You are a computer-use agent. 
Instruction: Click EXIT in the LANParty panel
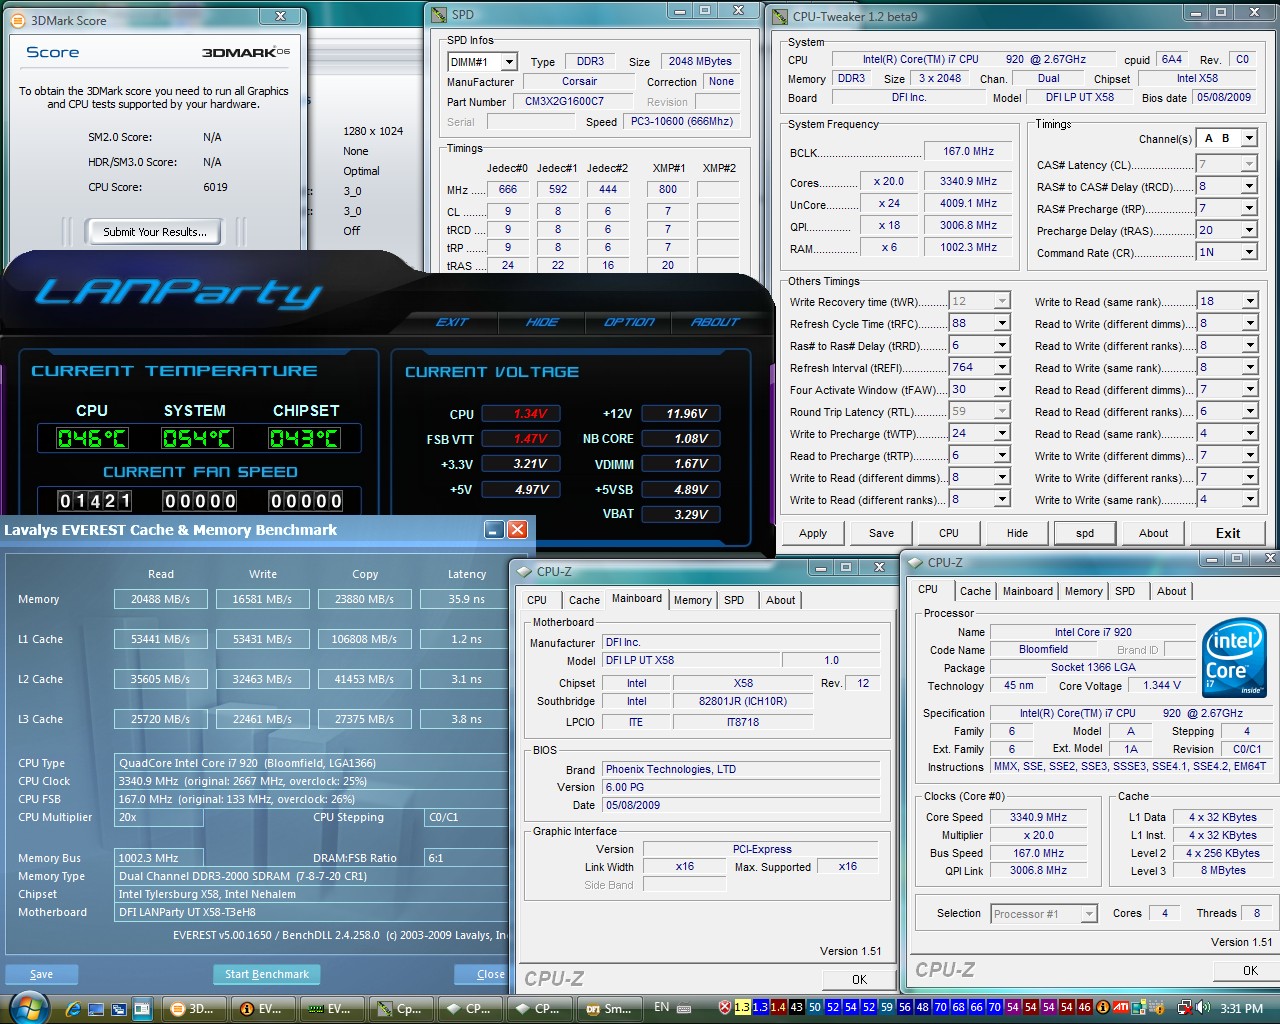[452, 322]
